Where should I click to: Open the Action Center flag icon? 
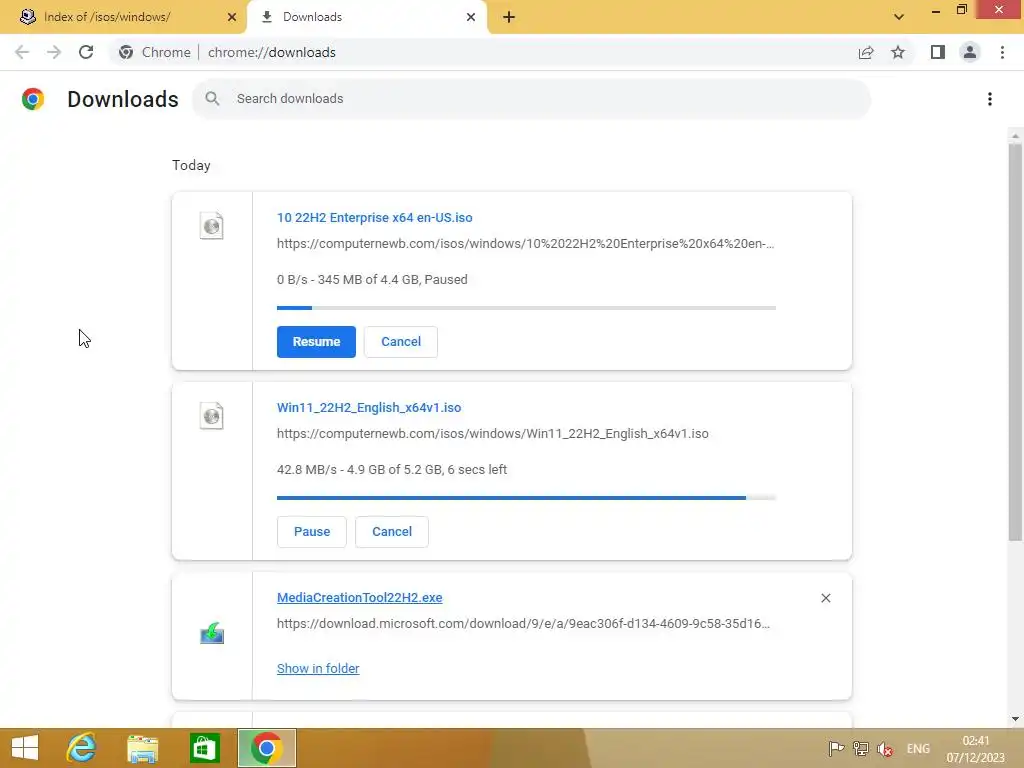pyautogui.click(x=835, y=748)
